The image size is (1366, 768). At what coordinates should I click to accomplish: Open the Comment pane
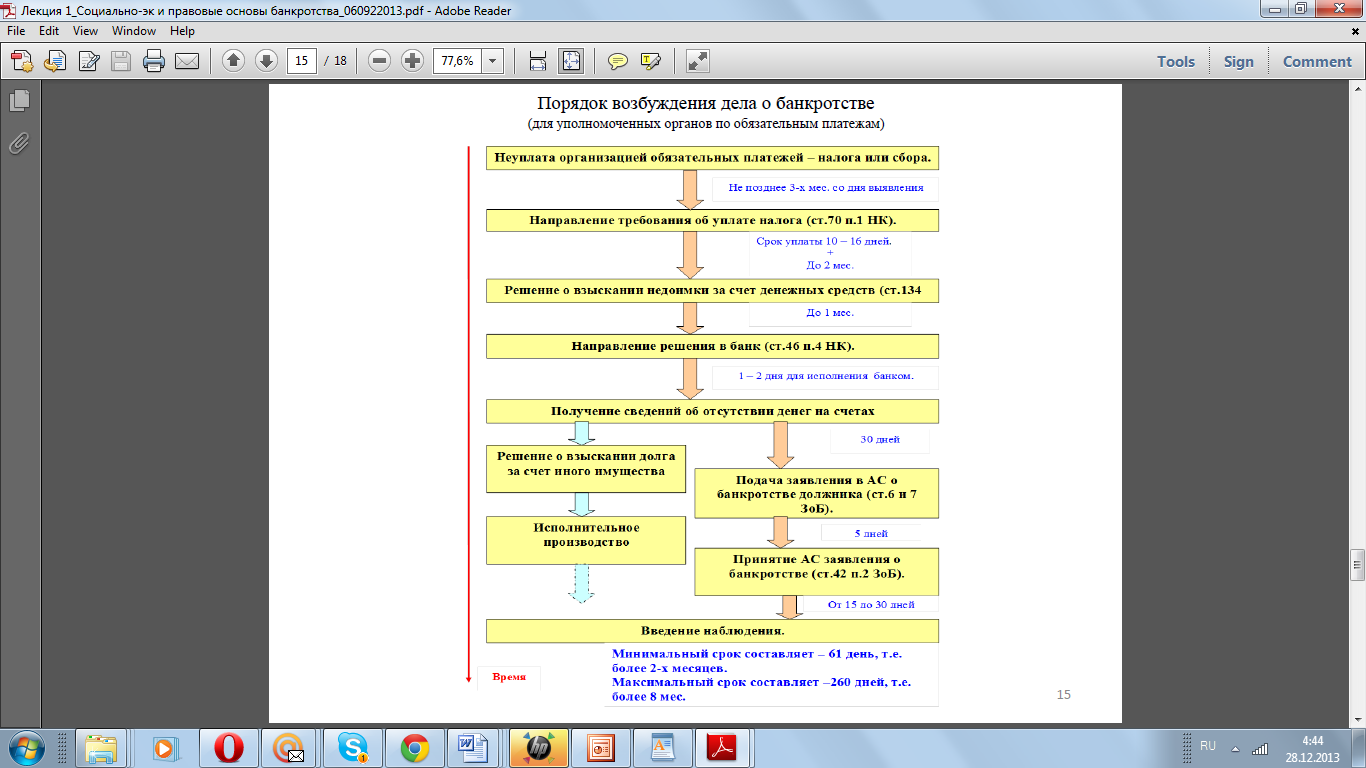point(1317,61)
